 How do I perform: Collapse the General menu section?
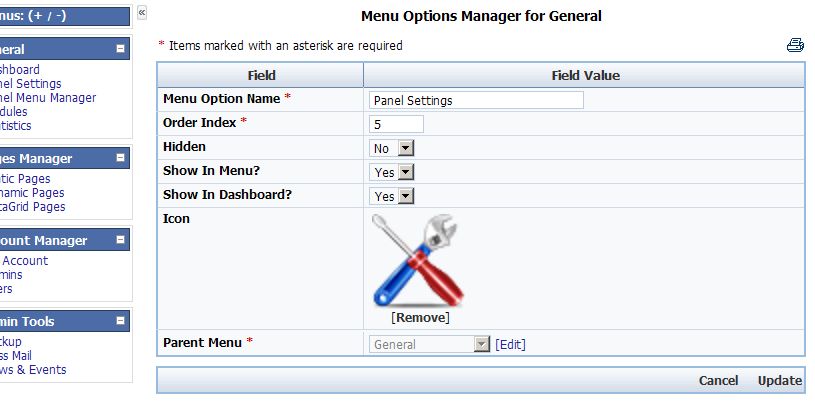click(120, 49)
